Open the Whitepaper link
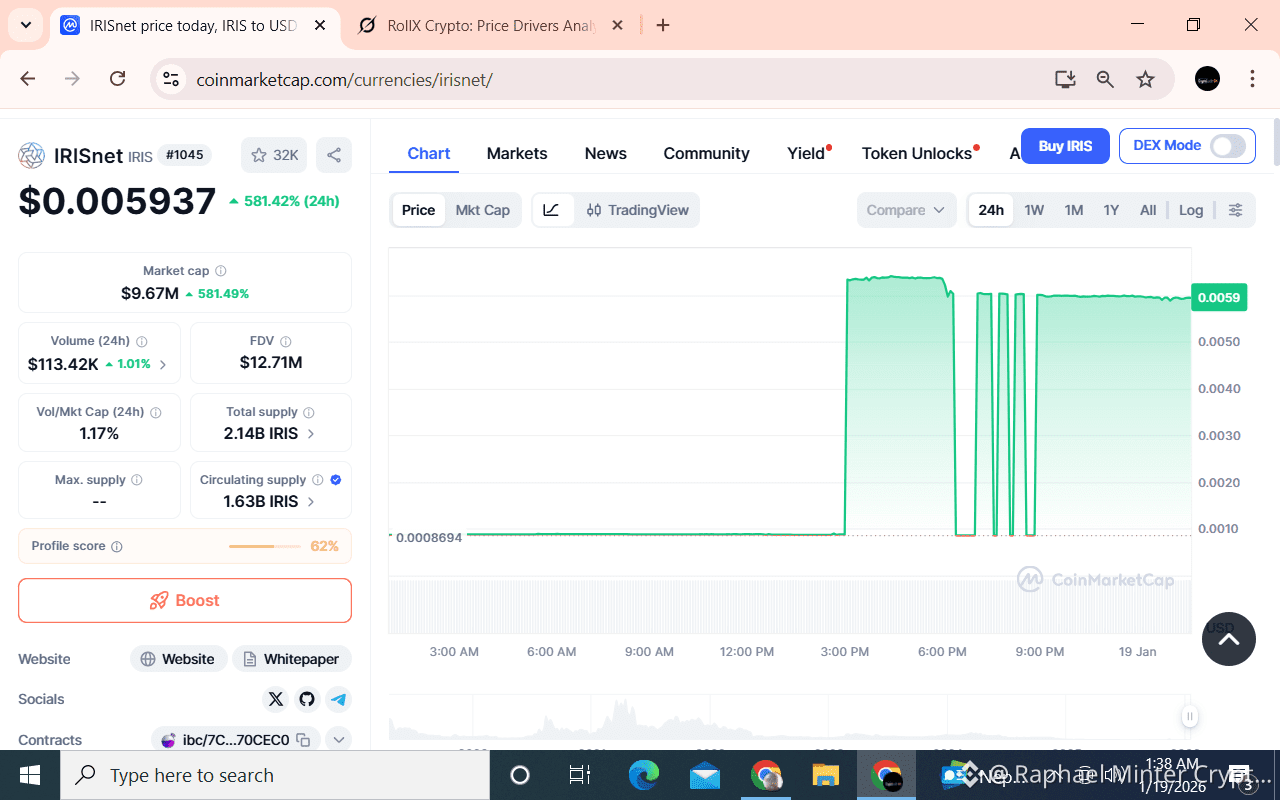This screenshot has height=800, width=1280. pos(291,659)
